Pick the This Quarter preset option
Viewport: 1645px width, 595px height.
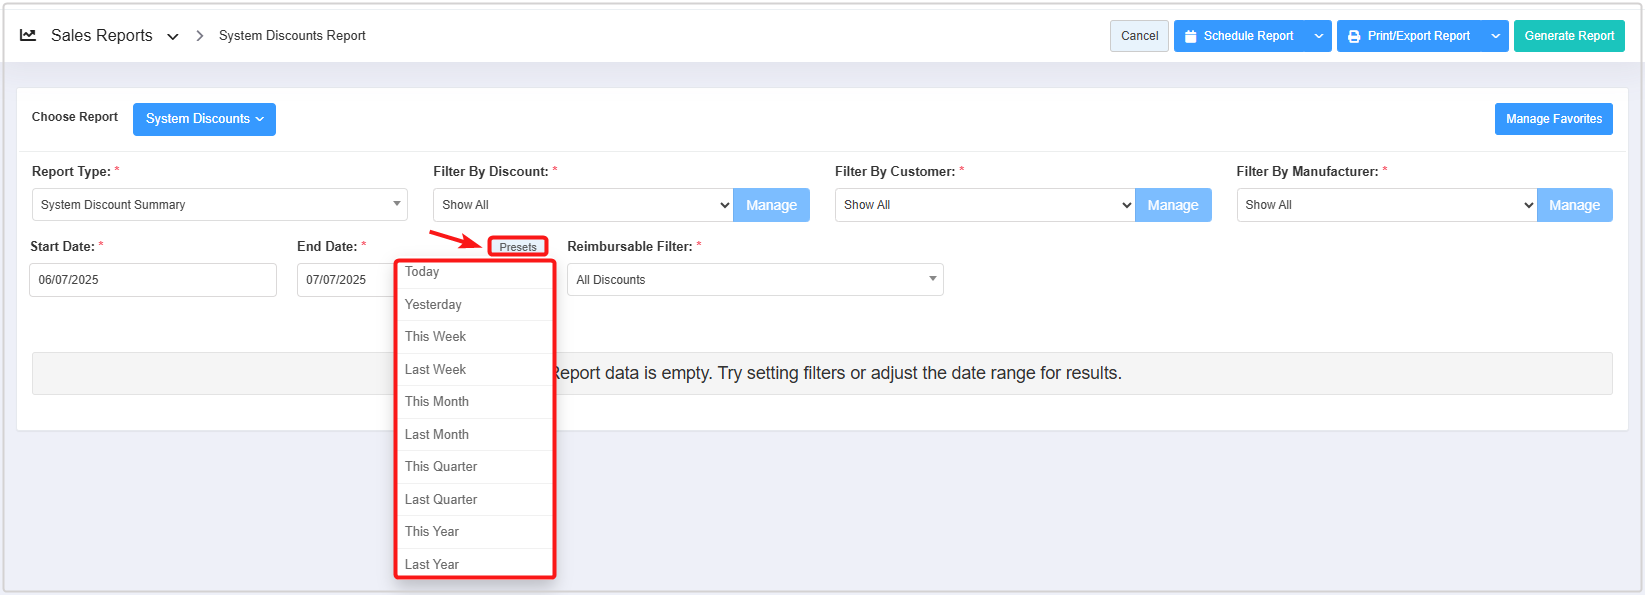tap(441, 467)
